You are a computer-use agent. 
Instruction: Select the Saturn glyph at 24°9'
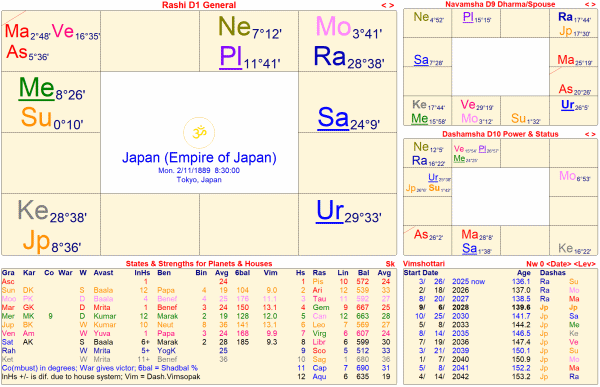[x=333, y=118]
